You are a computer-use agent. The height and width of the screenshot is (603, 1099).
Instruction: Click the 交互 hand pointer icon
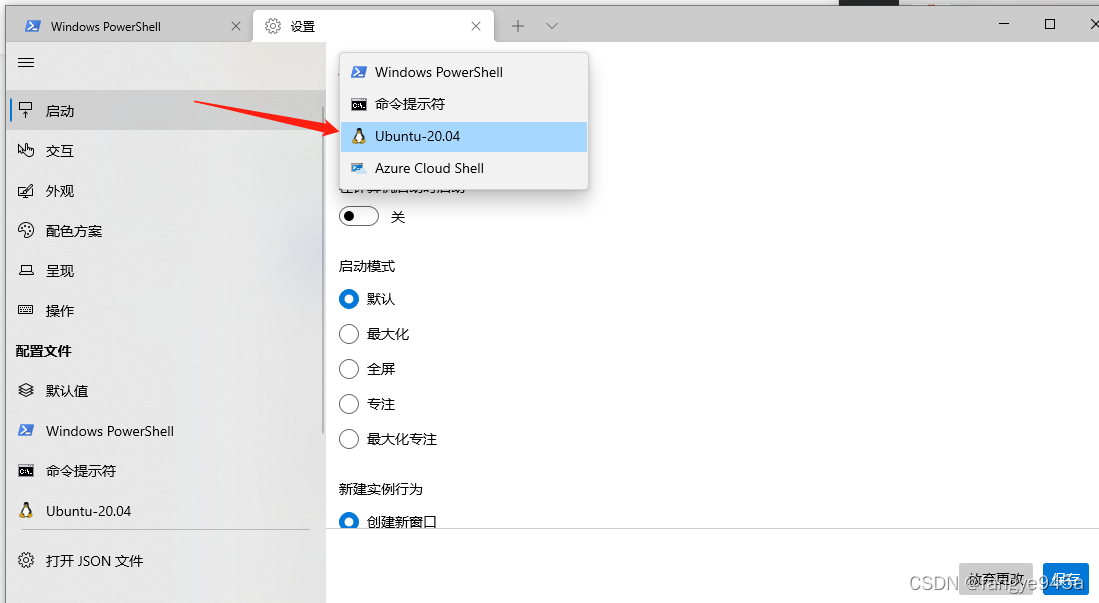pos(26,150)
